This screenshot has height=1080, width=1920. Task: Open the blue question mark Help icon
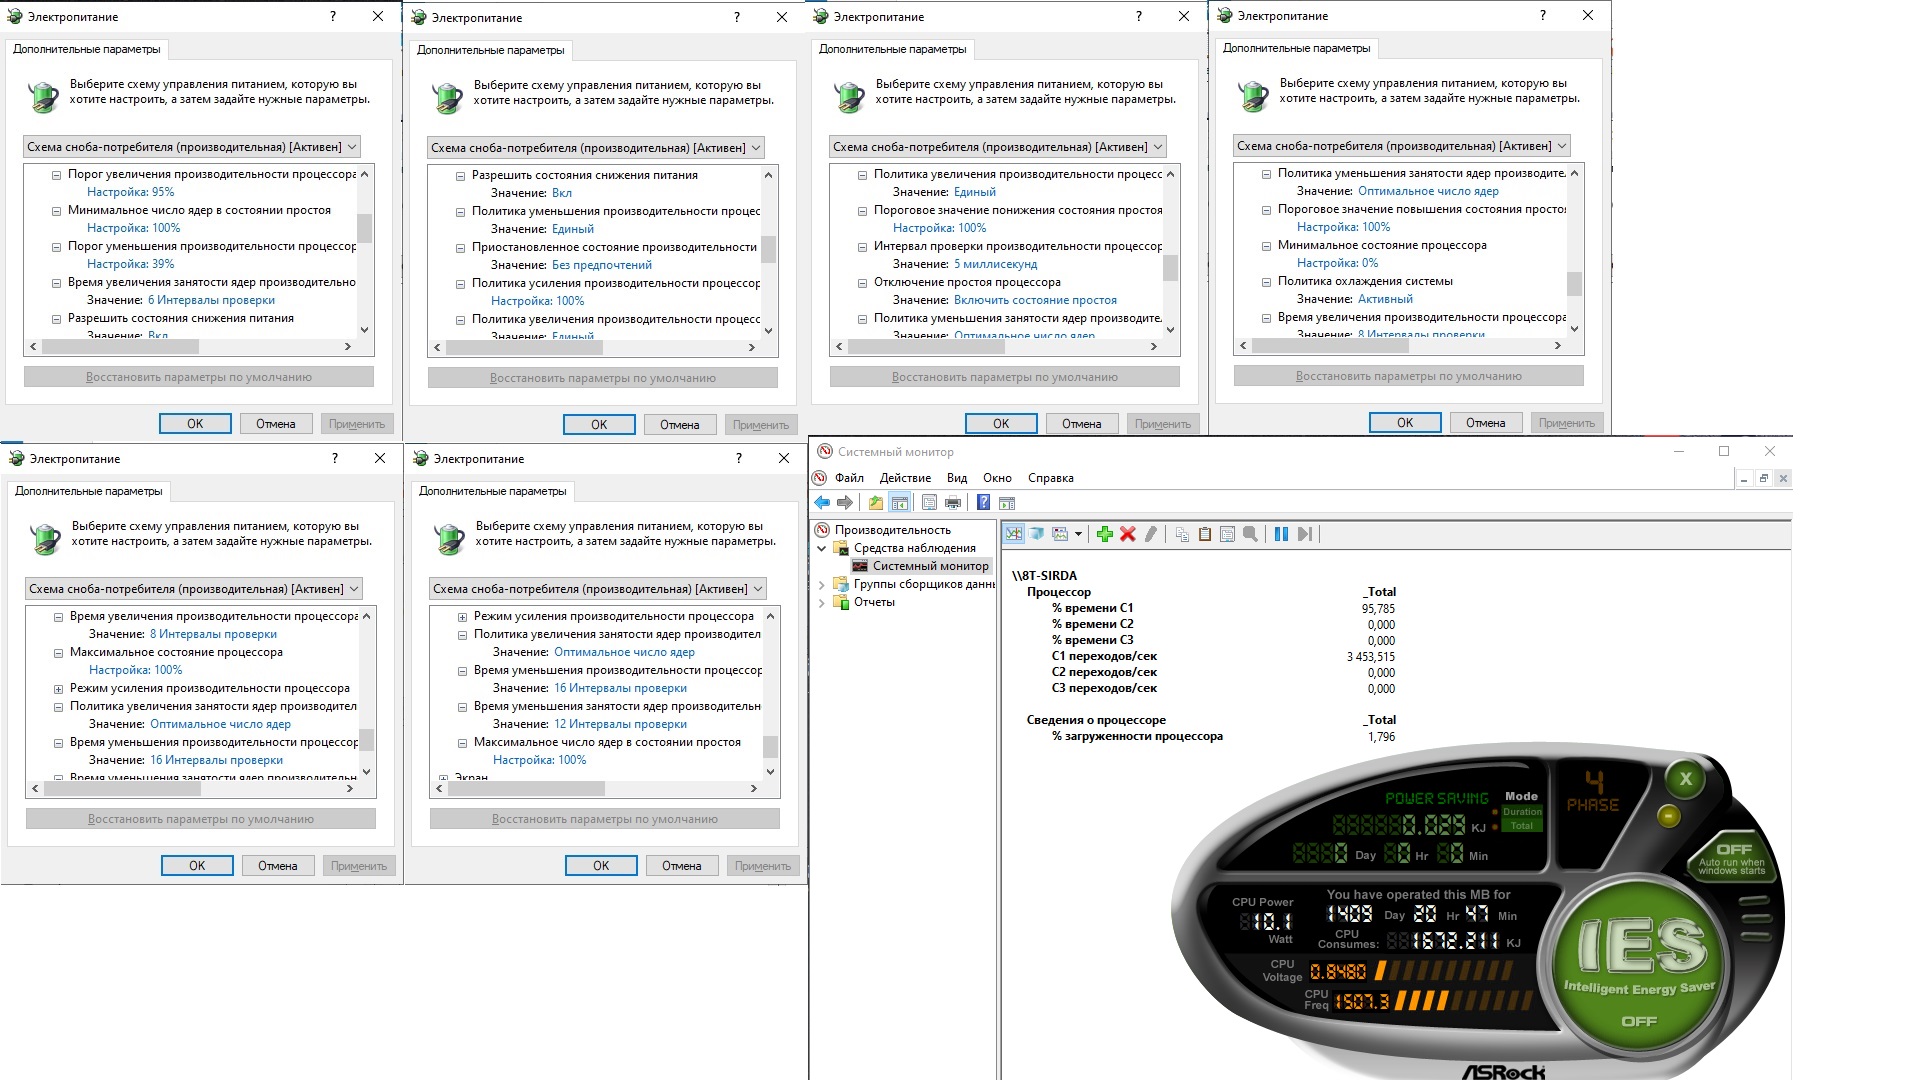tap(983, 503)
